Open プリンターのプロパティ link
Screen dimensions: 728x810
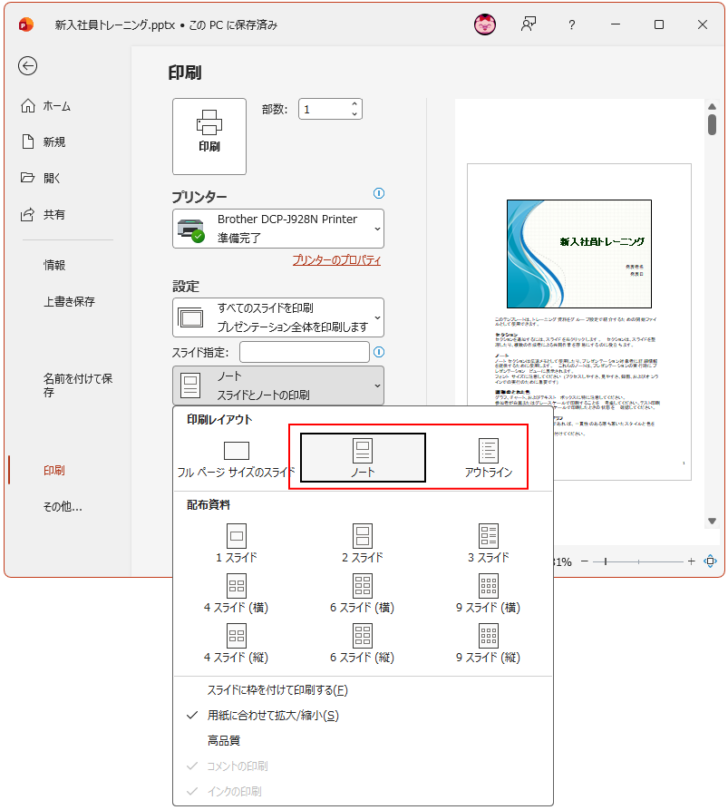pyautogui.click(x=336, y=260)
